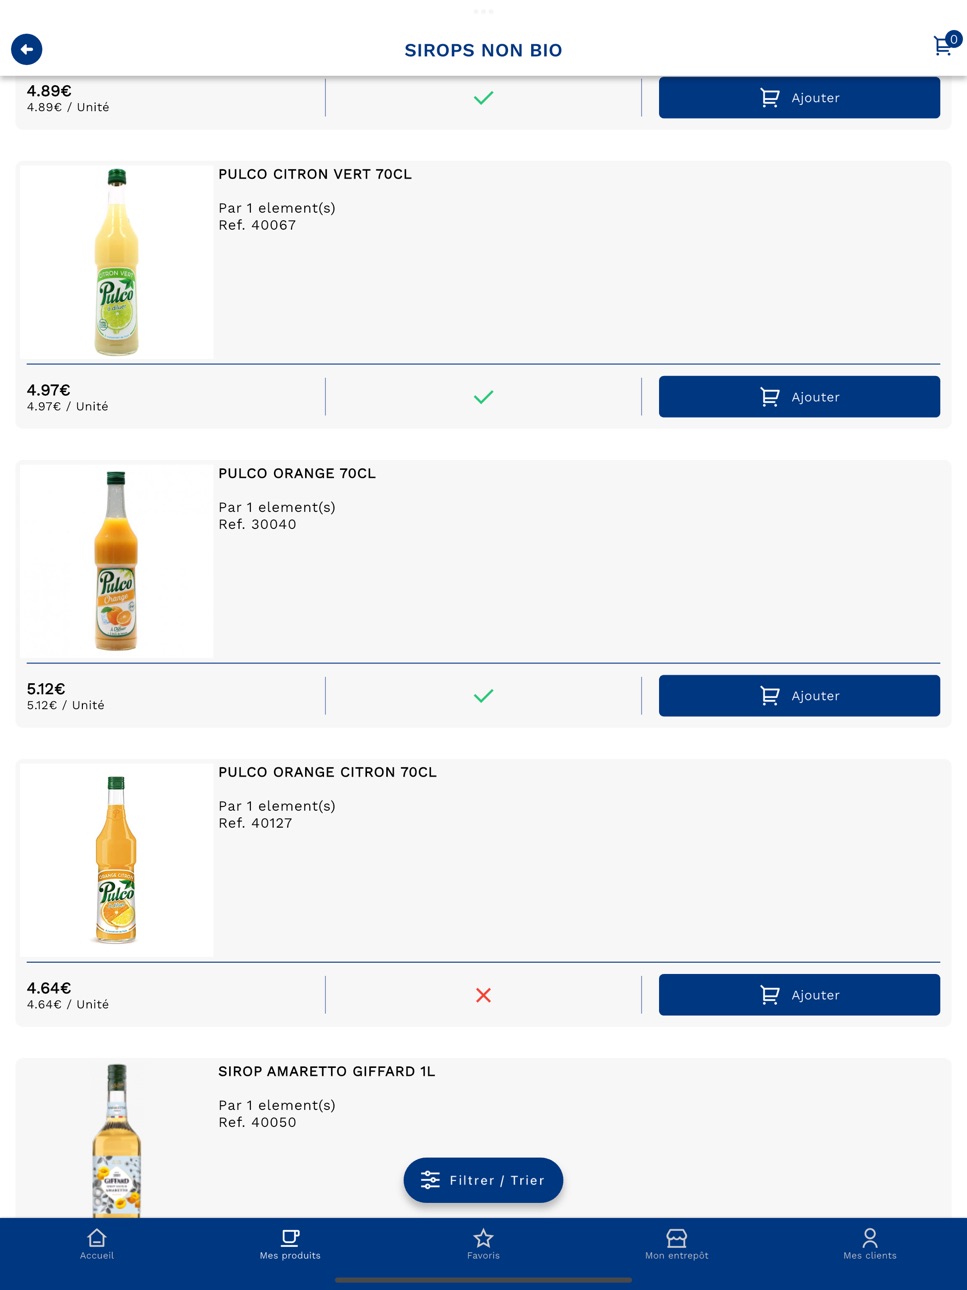Open the Filtrer / Trier panel
This screenshot has height=1290, width=967.
pyautogui.click(x=483, y=1180)
